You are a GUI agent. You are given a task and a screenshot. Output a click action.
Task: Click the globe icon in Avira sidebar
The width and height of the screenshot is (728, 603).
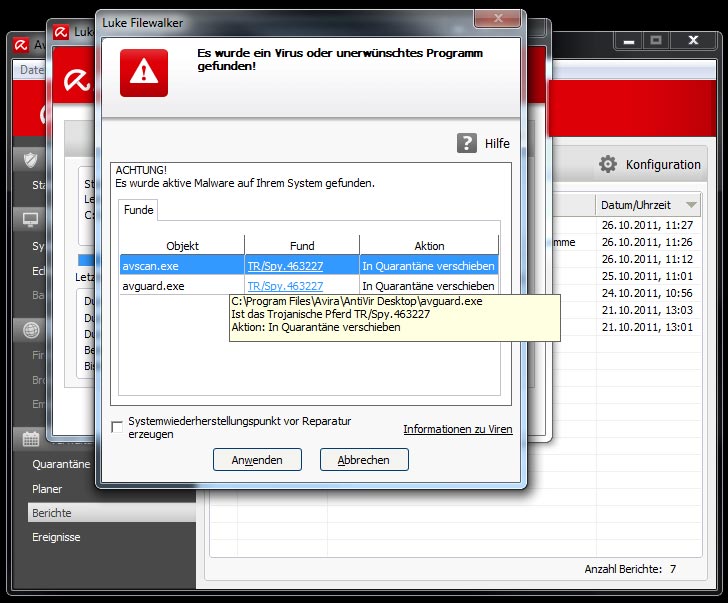(x=31, y=331)
